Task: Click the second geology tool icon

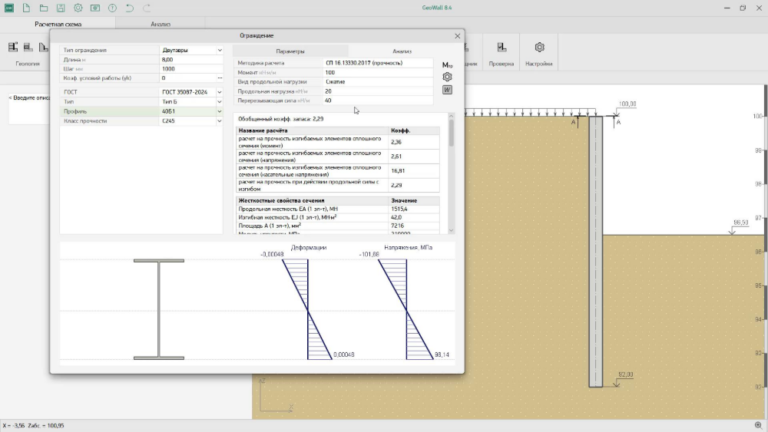Action: tap(28, 47)
